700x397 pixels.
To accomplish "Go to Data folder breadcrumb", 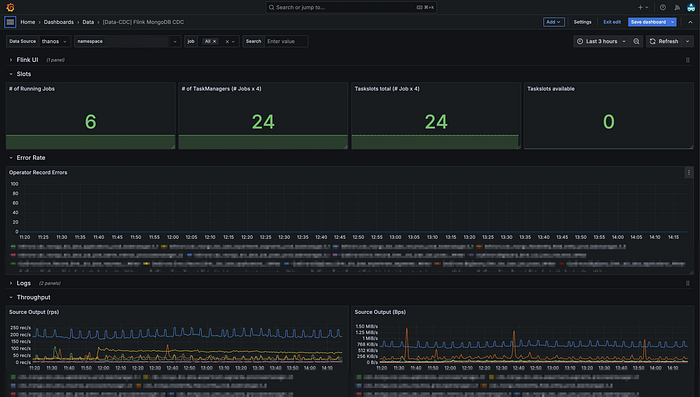I will click(x=88, y=22).
